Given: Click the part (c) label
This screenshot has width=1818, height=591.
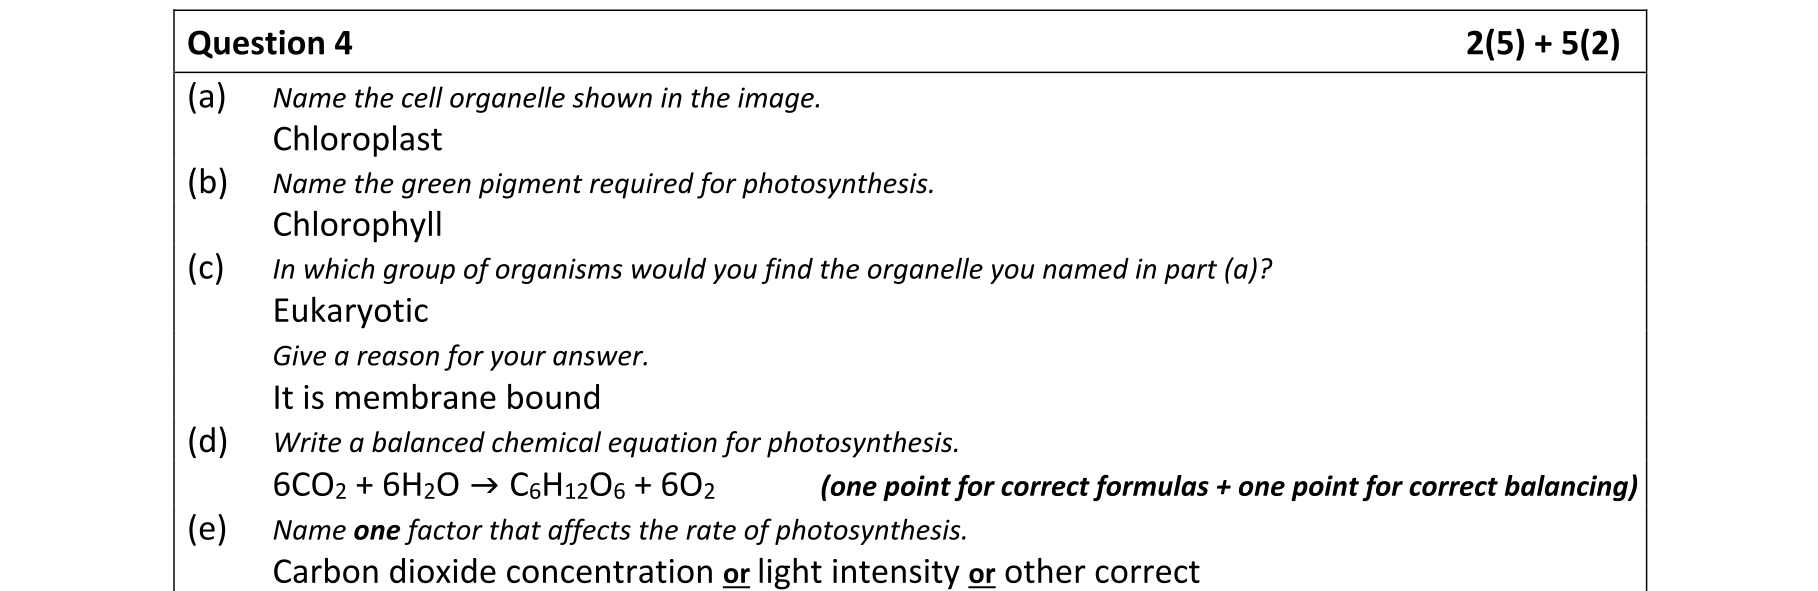Looking at the screenshot, I should (x=206, y=268).
